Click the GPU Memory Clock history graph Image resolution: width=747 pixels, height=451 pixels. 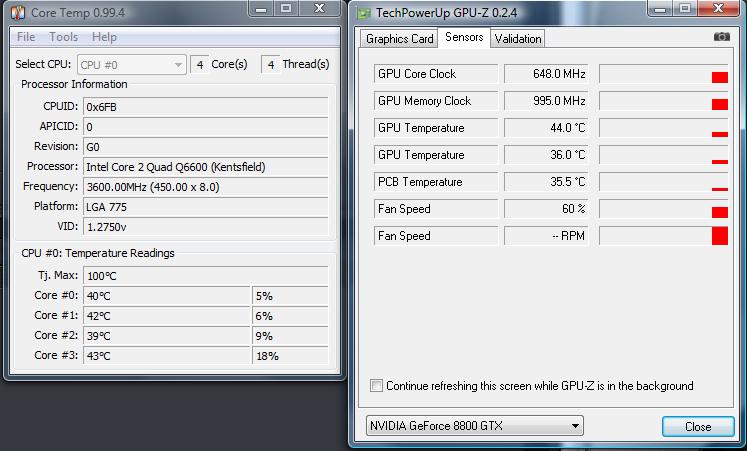pyautogui.click(x=664, y=101)
